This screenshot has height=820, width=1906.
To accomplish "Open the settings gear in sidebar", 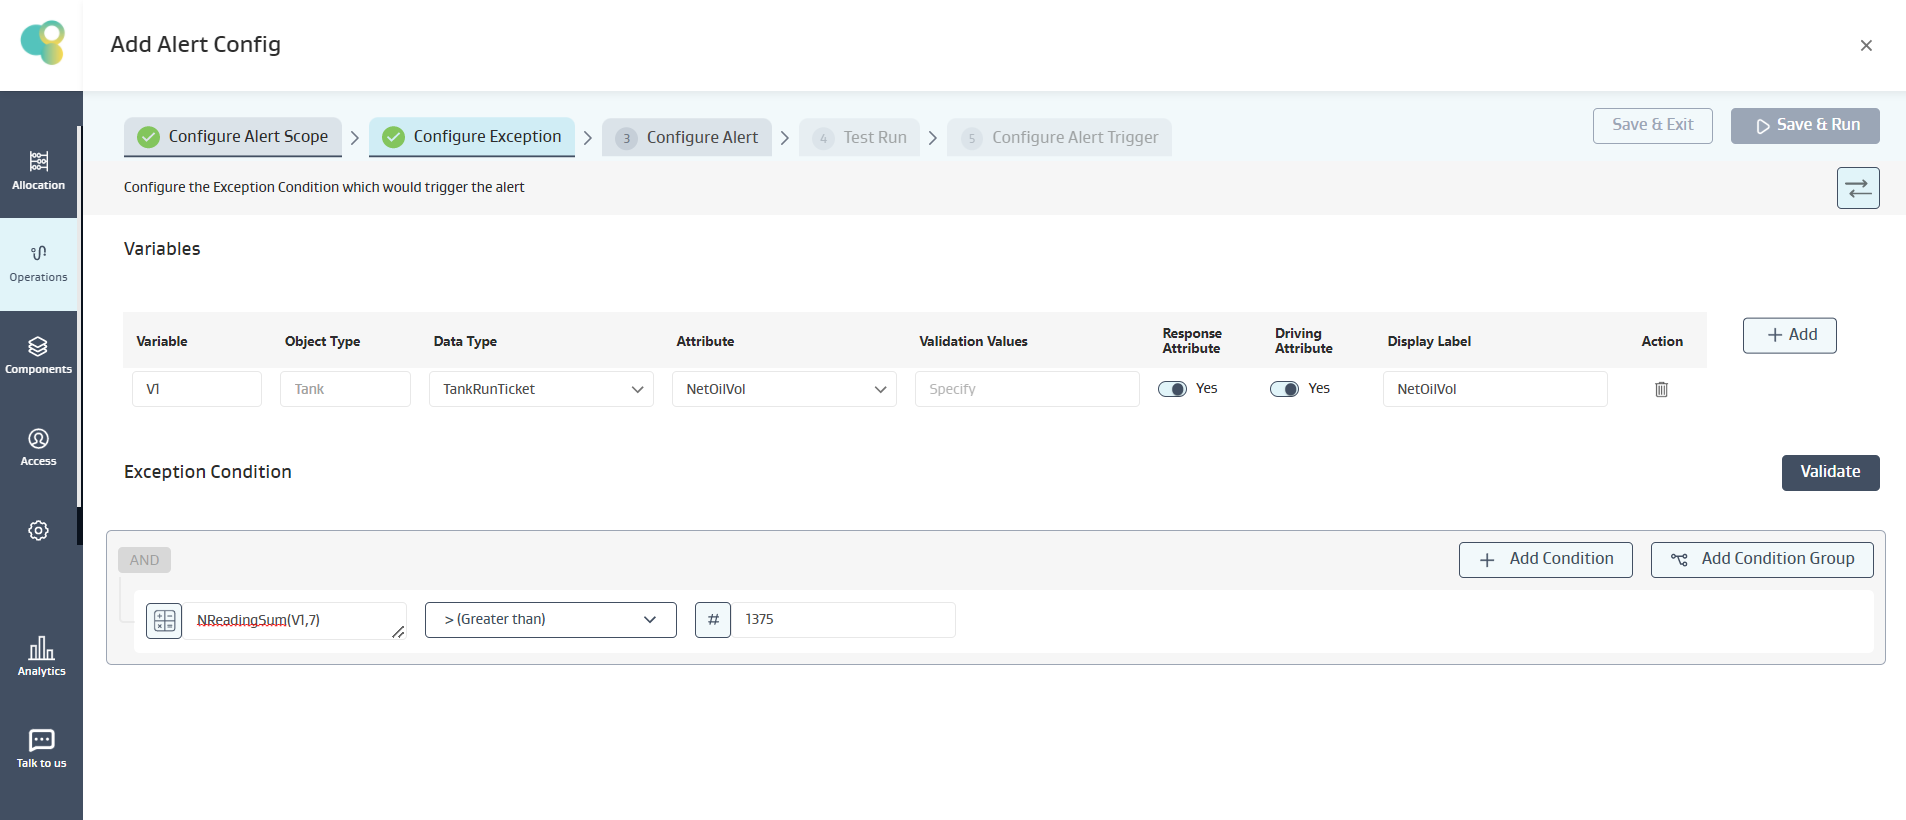I will 38,531.
